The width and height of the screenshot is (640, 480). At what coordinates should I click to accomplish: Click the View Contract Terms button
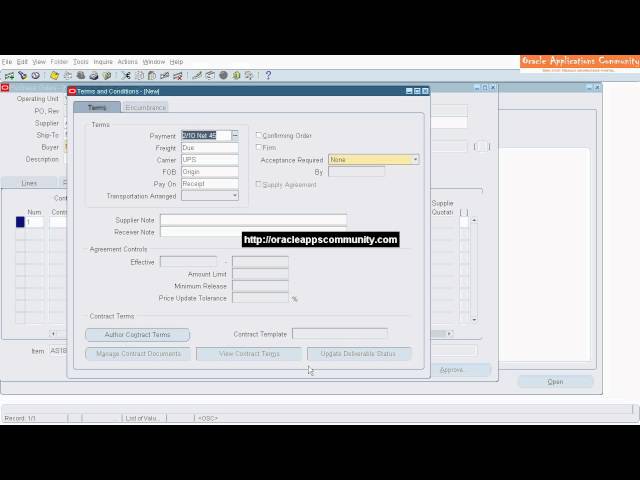[249, 354]
